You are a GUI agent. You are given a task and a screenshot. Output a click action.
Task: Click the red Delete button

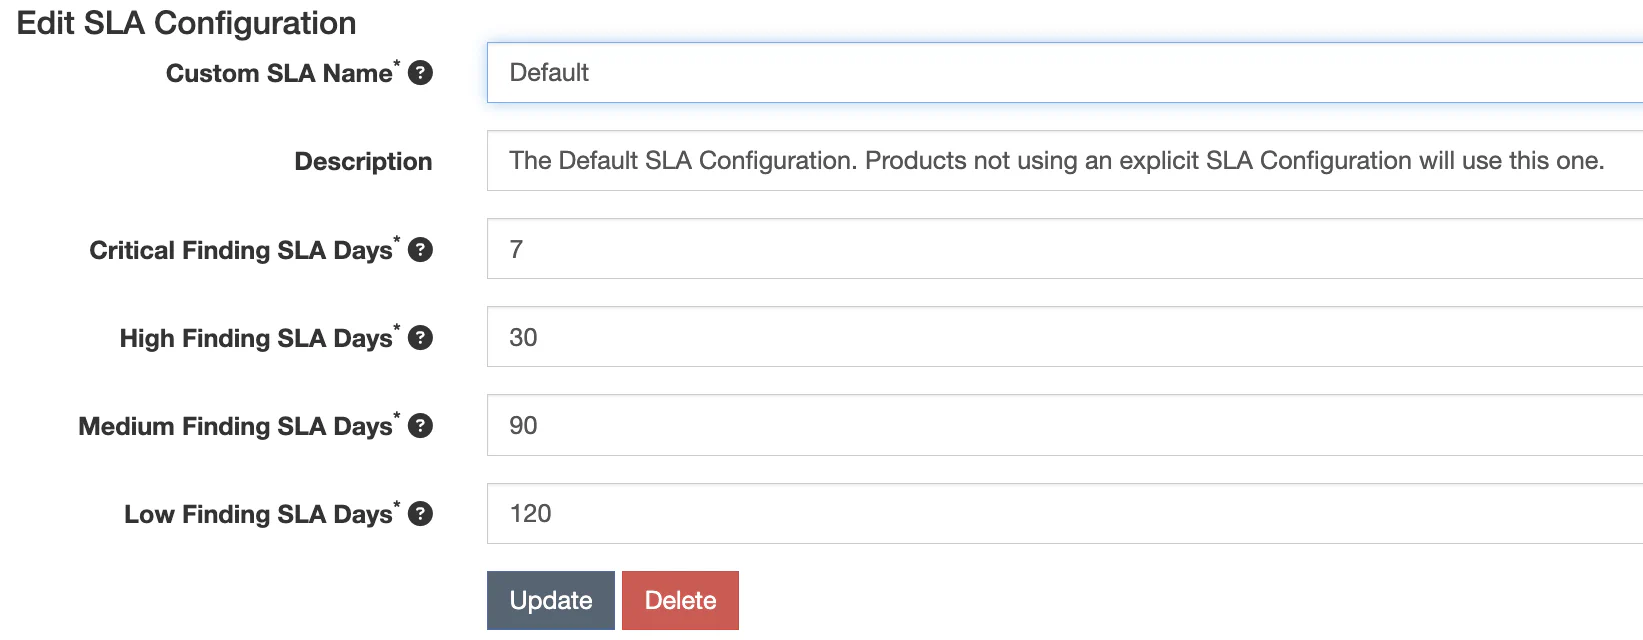click(x=680, y=601)
